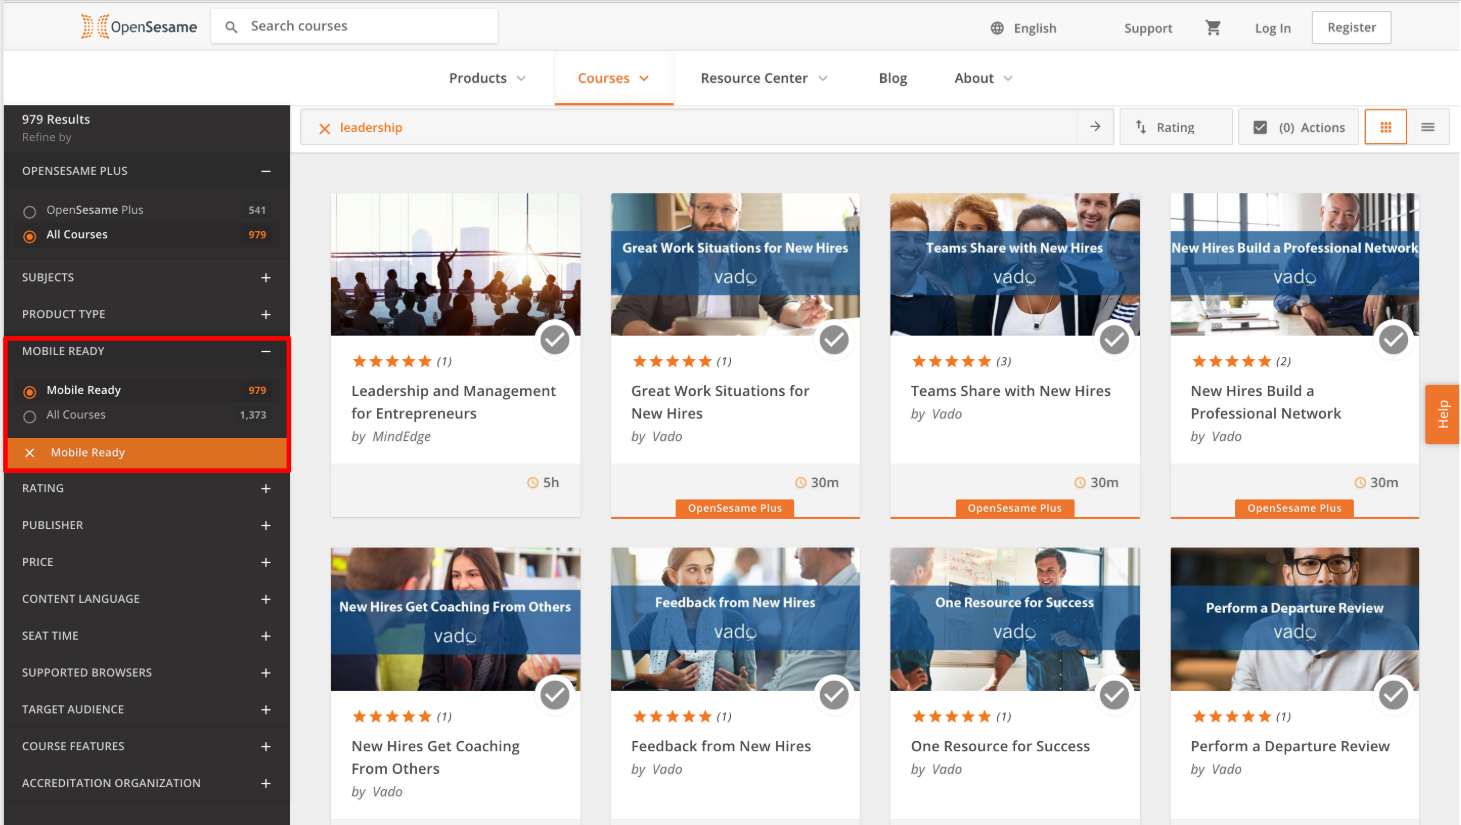Remove the leadership search term with X
The image size is (1461, 825).
pos(324,128)
